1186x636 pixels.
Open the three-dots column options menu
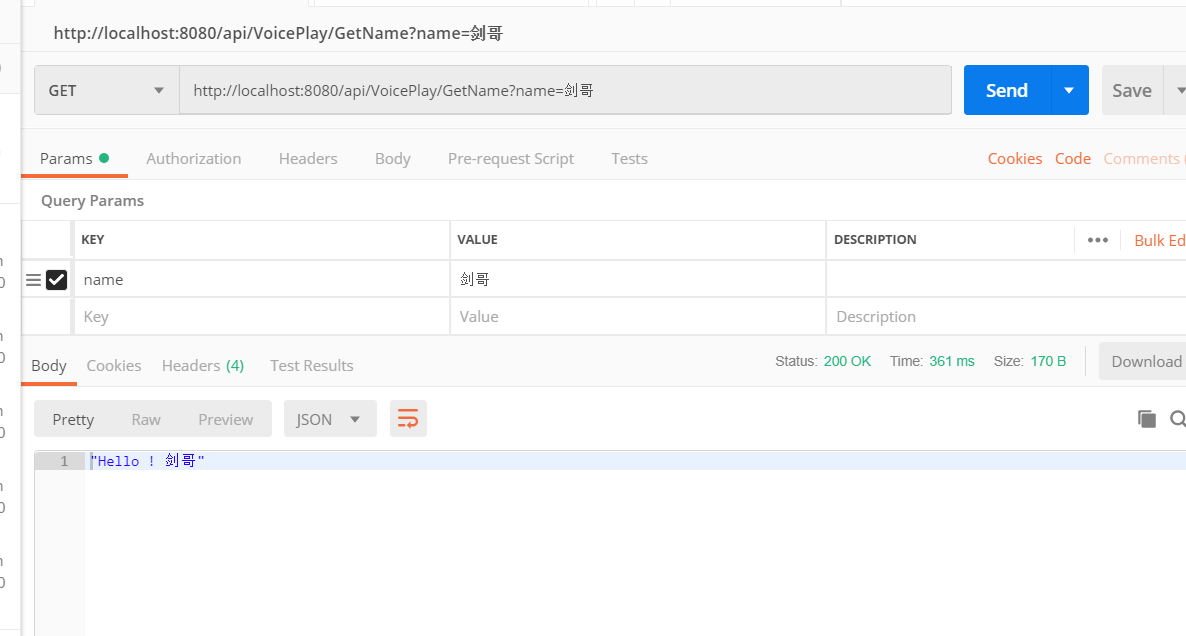coord(1097,240)
